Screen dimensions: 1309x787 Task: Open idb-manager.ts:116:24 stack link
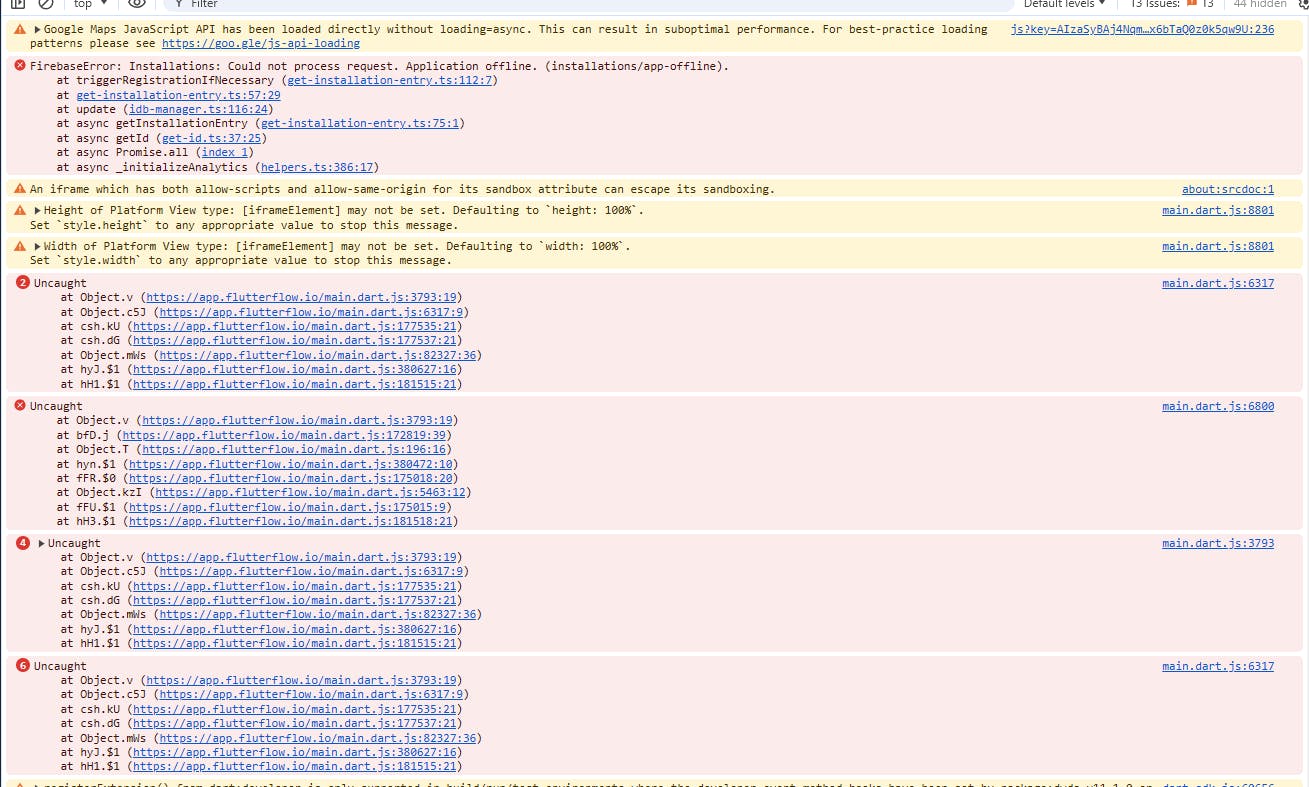[198, 109]
